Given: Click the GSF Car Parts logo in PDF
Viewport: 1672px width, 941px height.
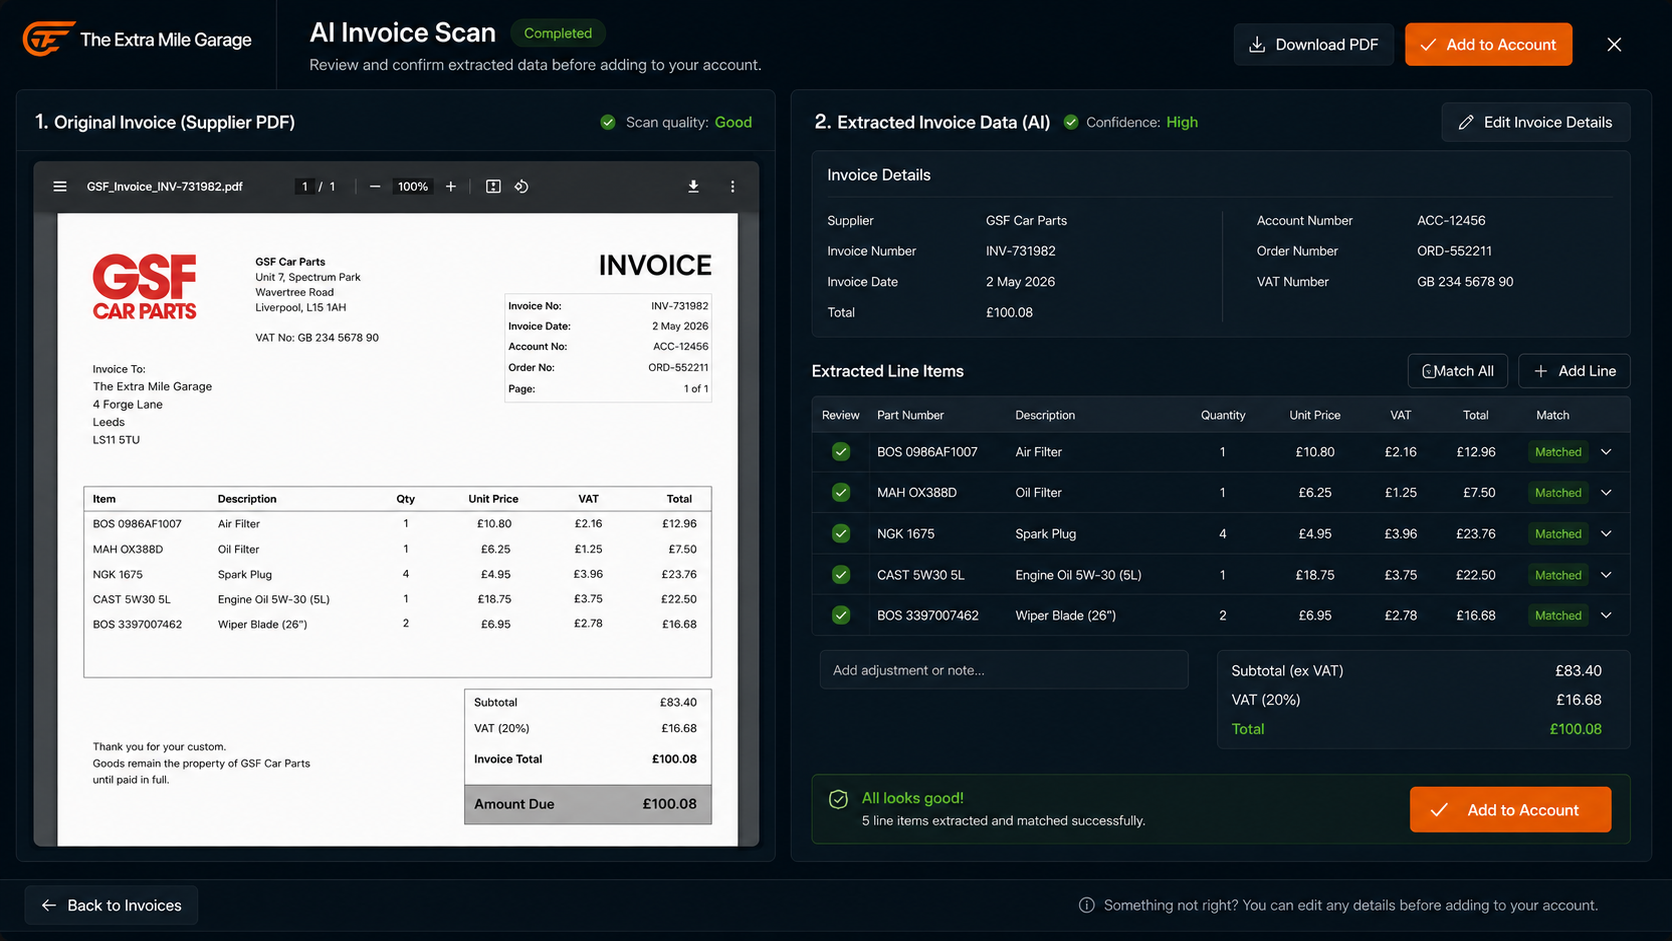Looking at the screenshot, I should pyautogui.click(x=145, y=287).
